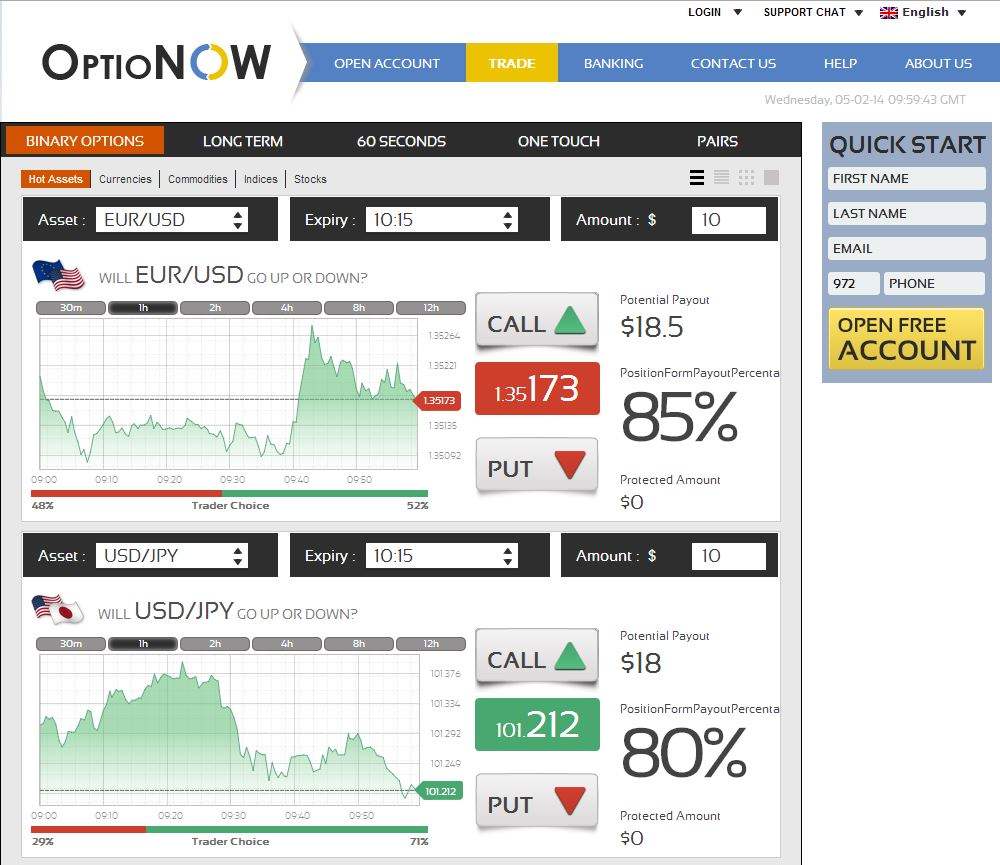Click the Open Free Account button
This screenshot has width=1000, height=865.
(906, 339)
